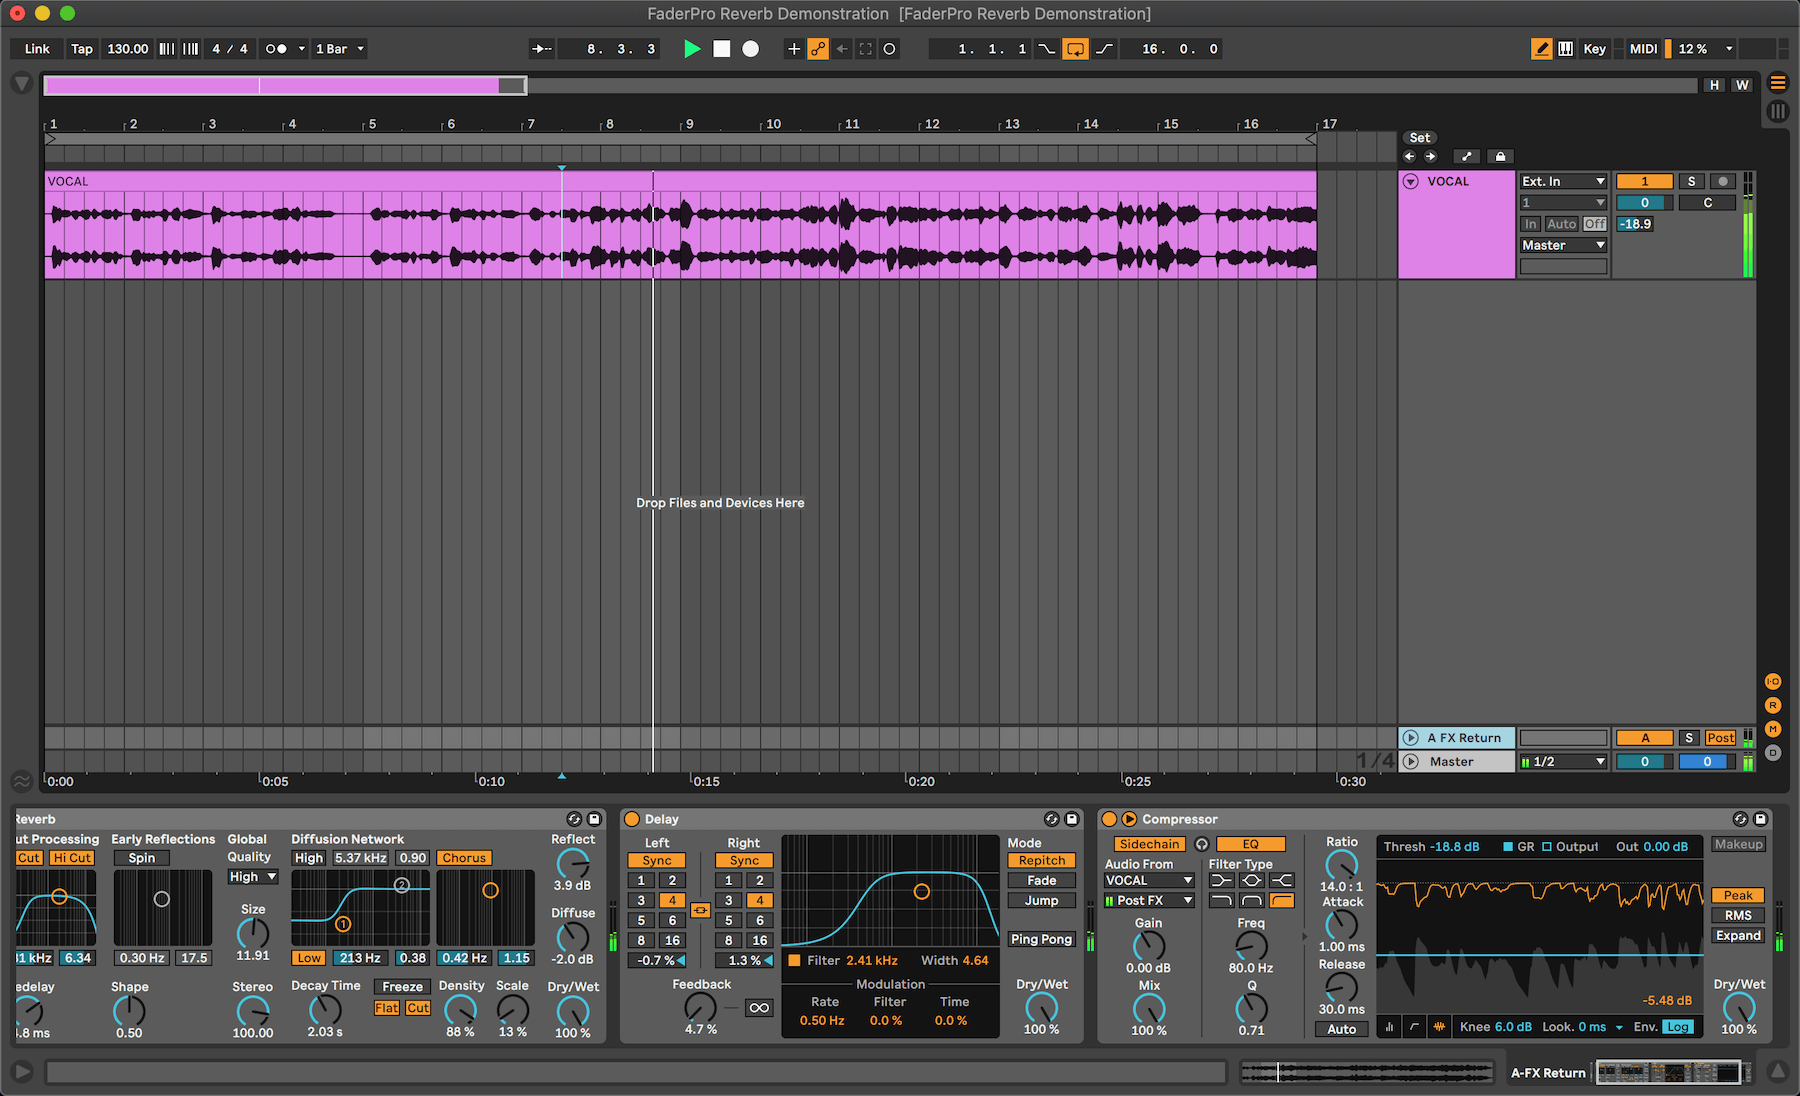The image size is (1800, 1096).
Task: Click the Link button
Action: tap(37, 49)
